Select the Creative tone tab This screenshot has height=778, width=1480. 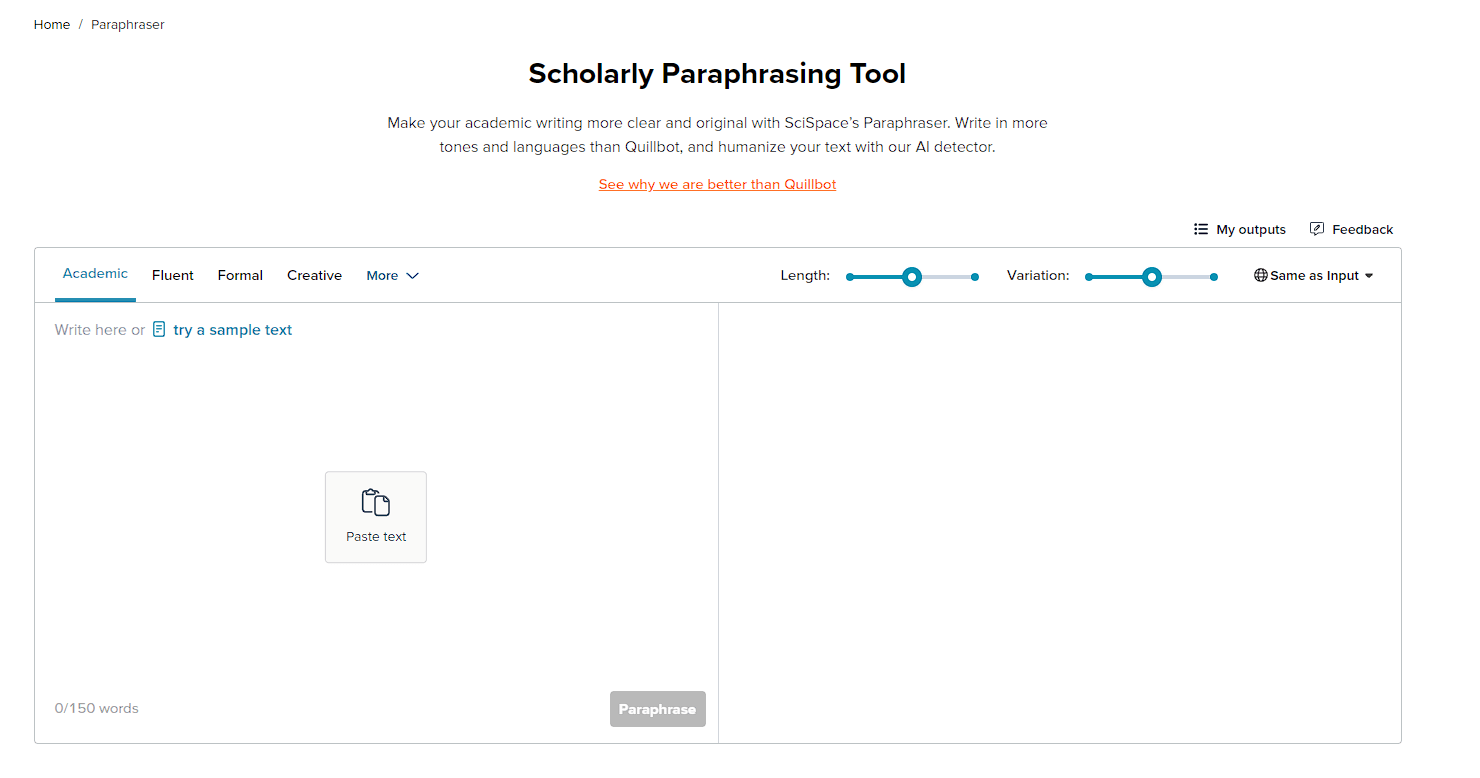tap(314, 275)
